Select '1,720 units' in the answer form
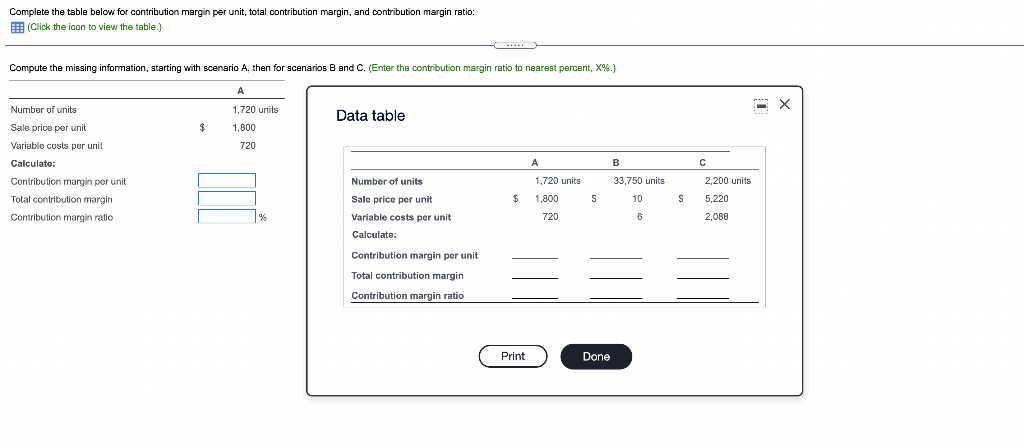 tap(255, 110)
